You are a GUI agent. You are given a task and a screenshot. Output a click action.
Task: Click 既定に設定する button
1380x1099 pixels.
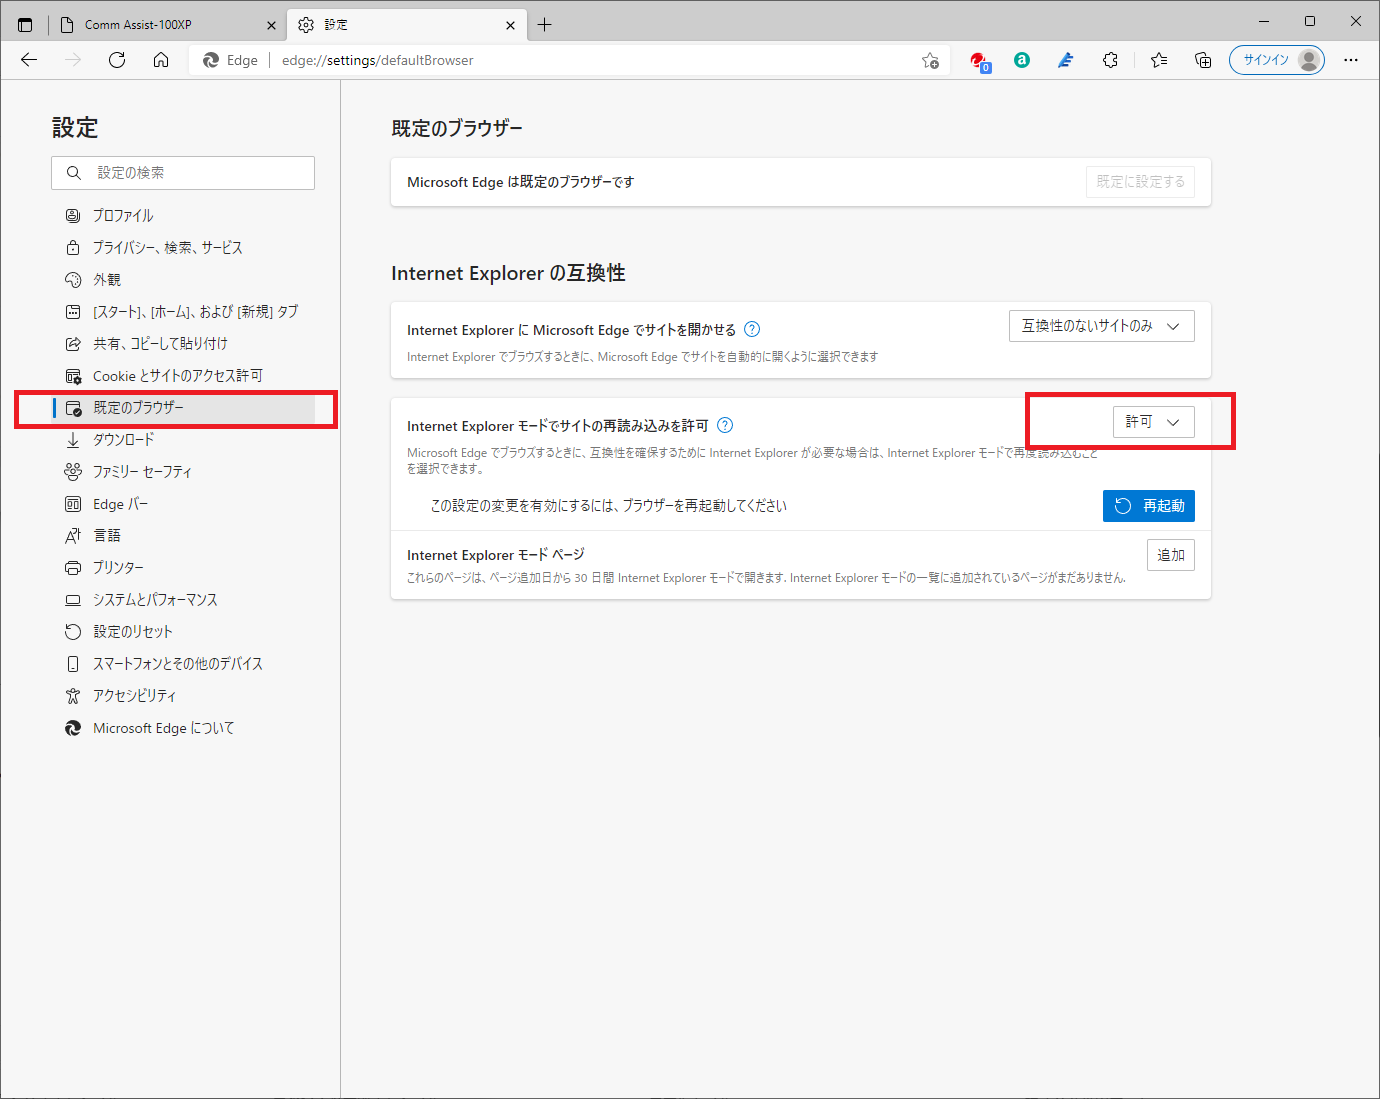pos(1140,182)
